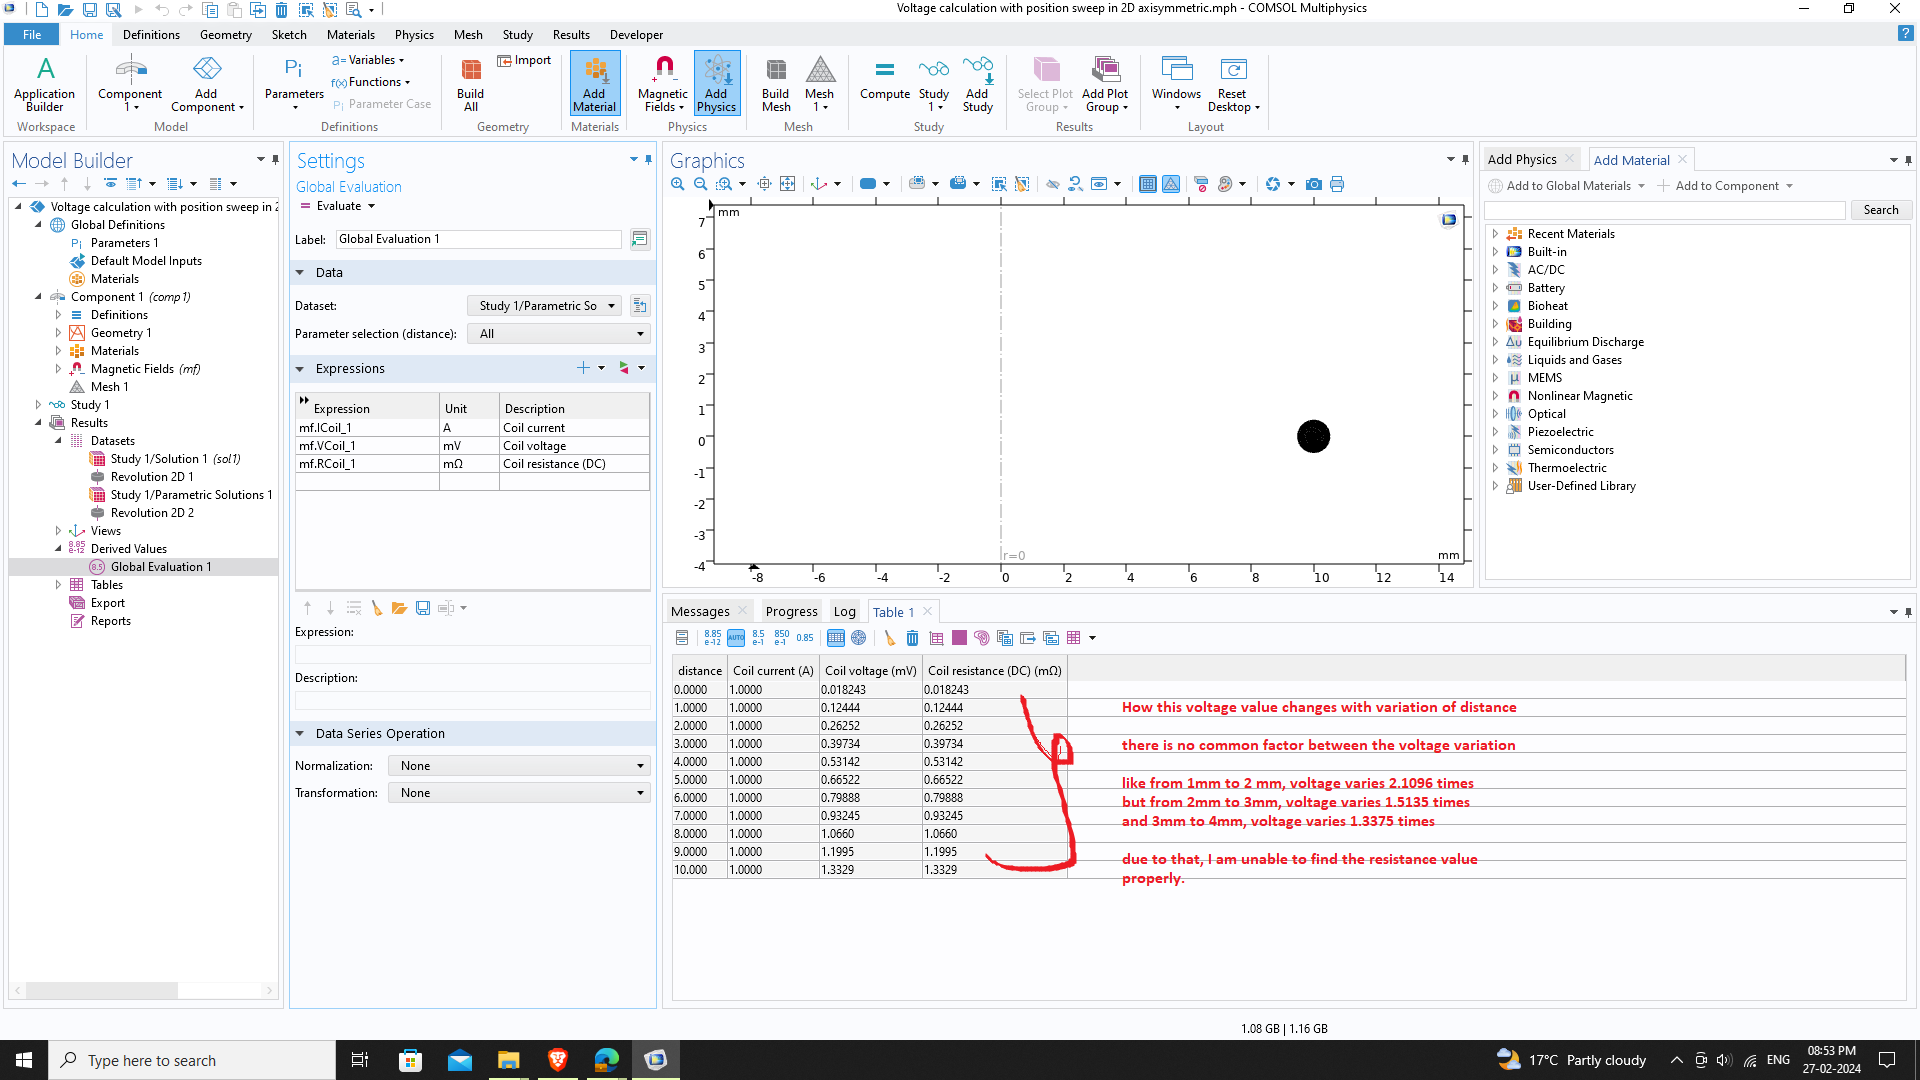The height and width of the screenshot is (1080, 1920).
Task: Click the Load from File folder icon
Action: tap(399, 608)
